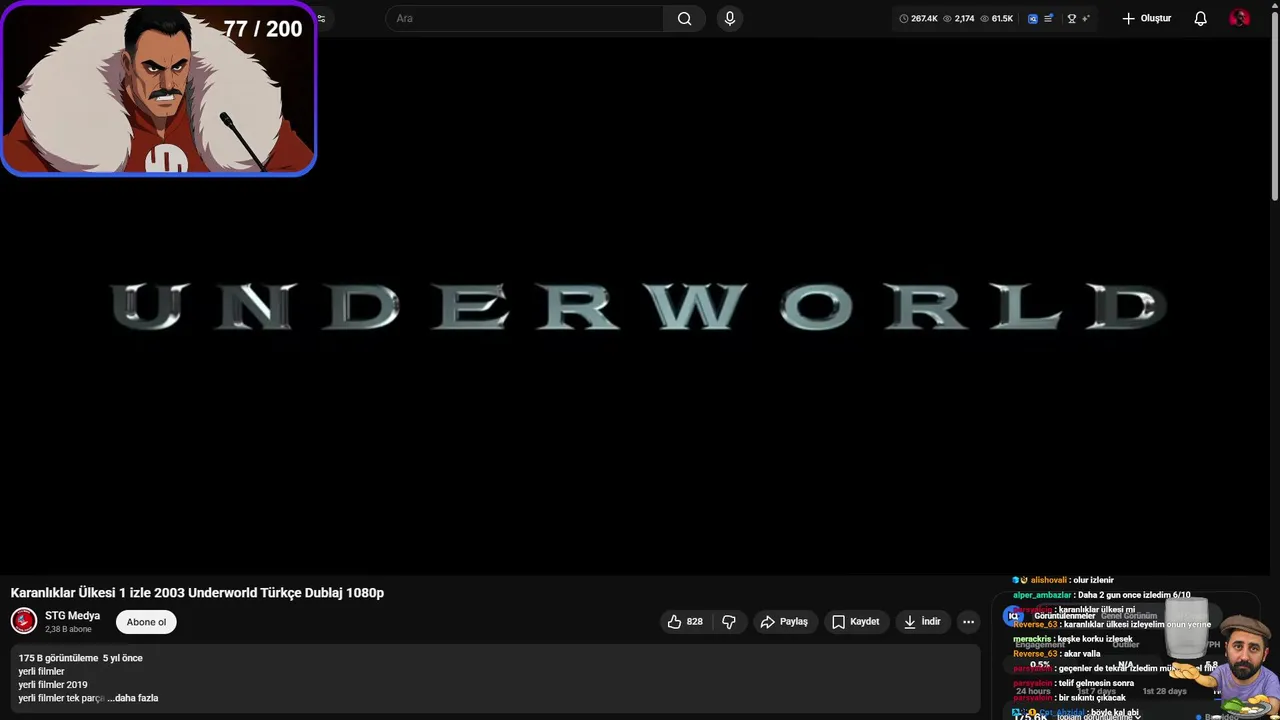Viewport: 1280px width, 720px height.
Task: Download the video with İndir
Action: click(922, 622)
